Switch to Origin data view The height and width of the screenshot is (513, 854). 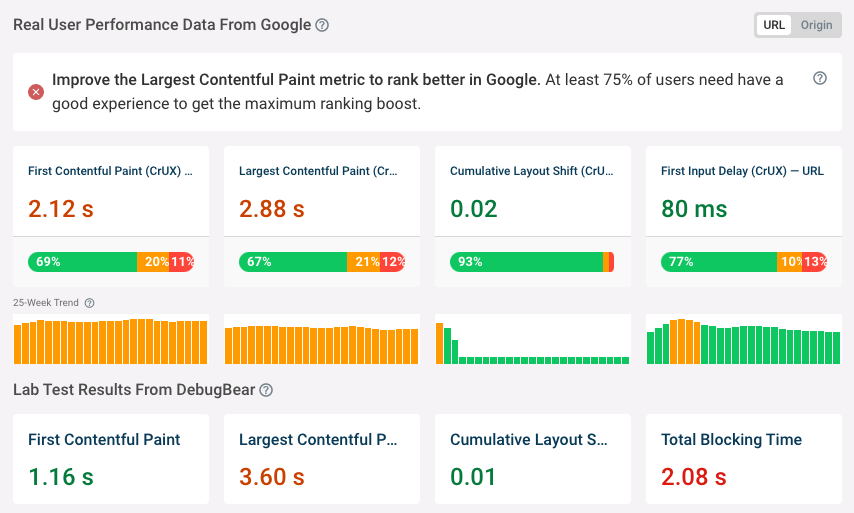pyautogui.click(x=816, y=25)
